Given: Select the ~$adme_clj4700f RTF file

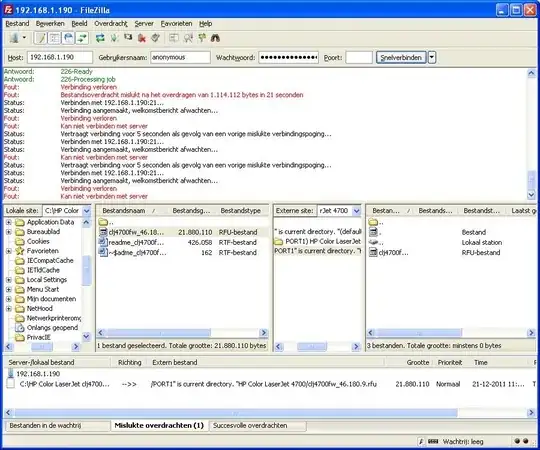Looking at the screenshot, I should pos(182,252).
